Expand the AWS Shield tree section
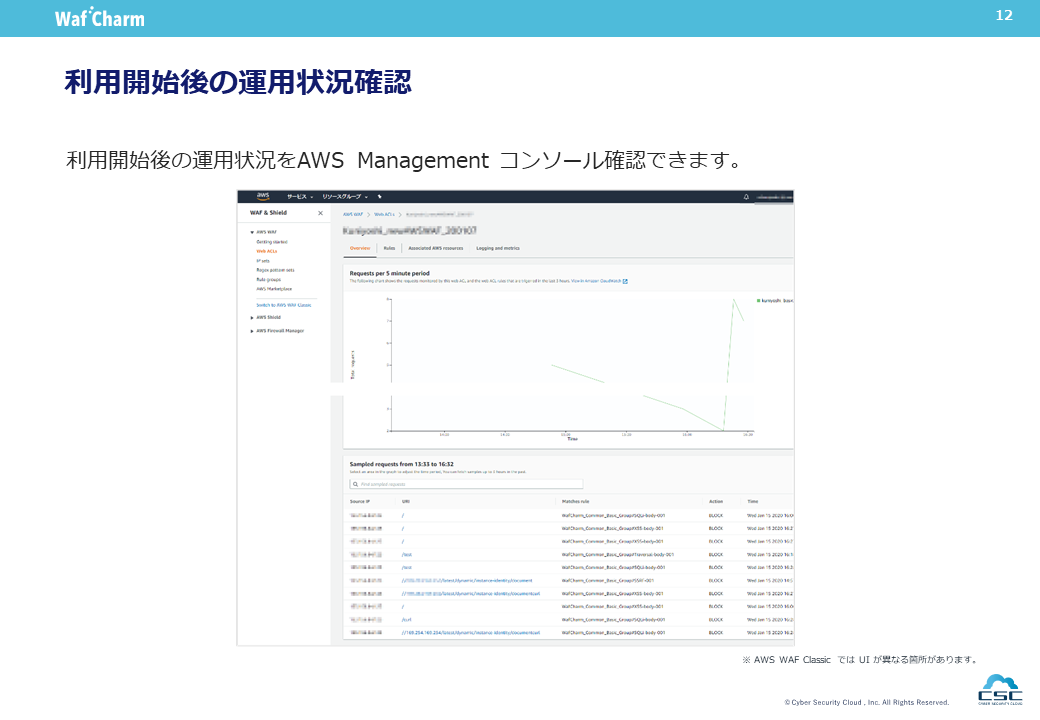The height and width of the screenshot is (720, 1040). pos(252,317)
